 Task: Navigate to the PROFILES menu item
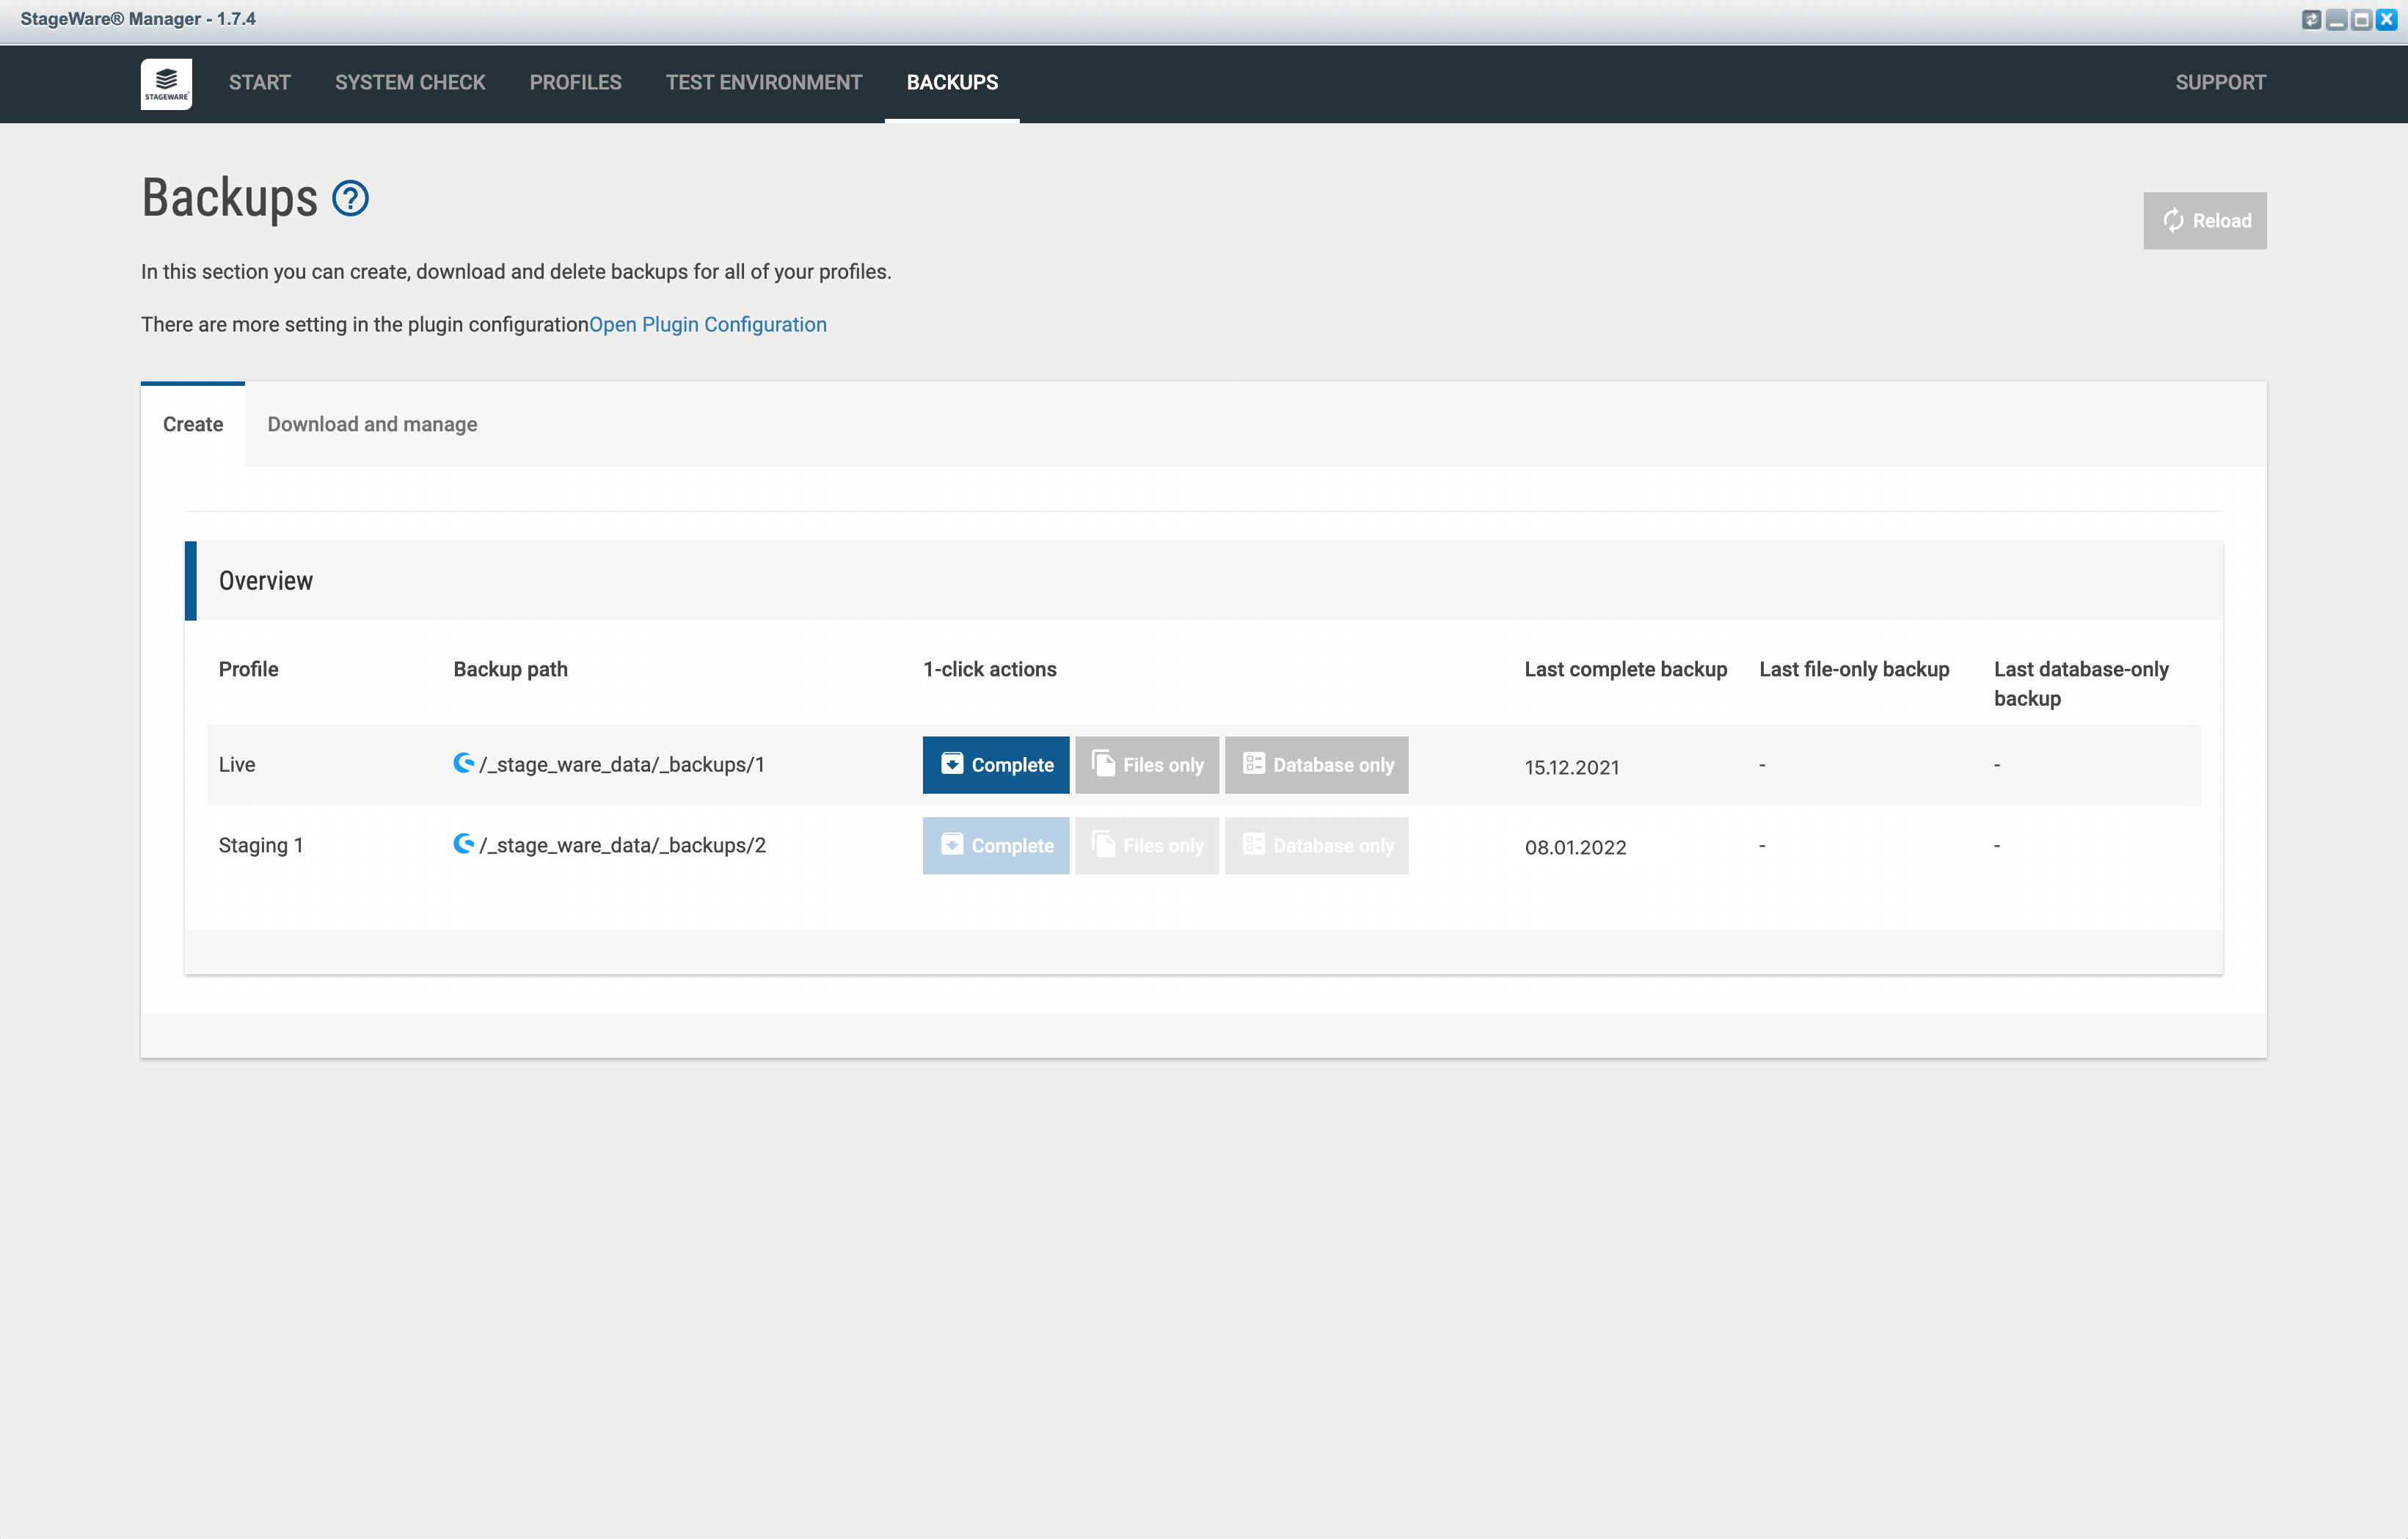coord(576,82)
